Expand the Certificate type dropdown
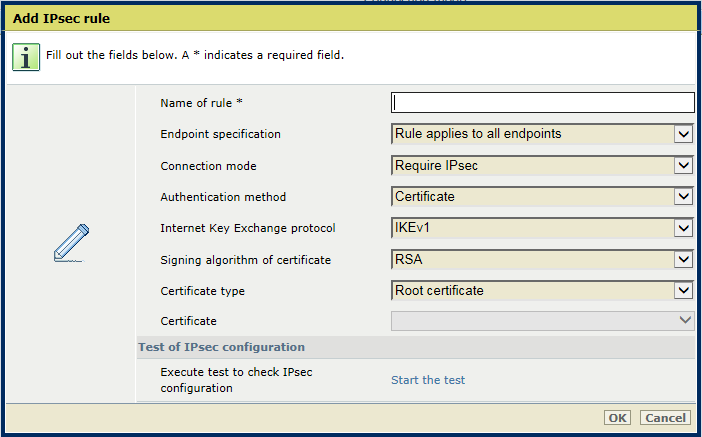Image resolution: width=702 pixels, height=437 pixels. 543,291
